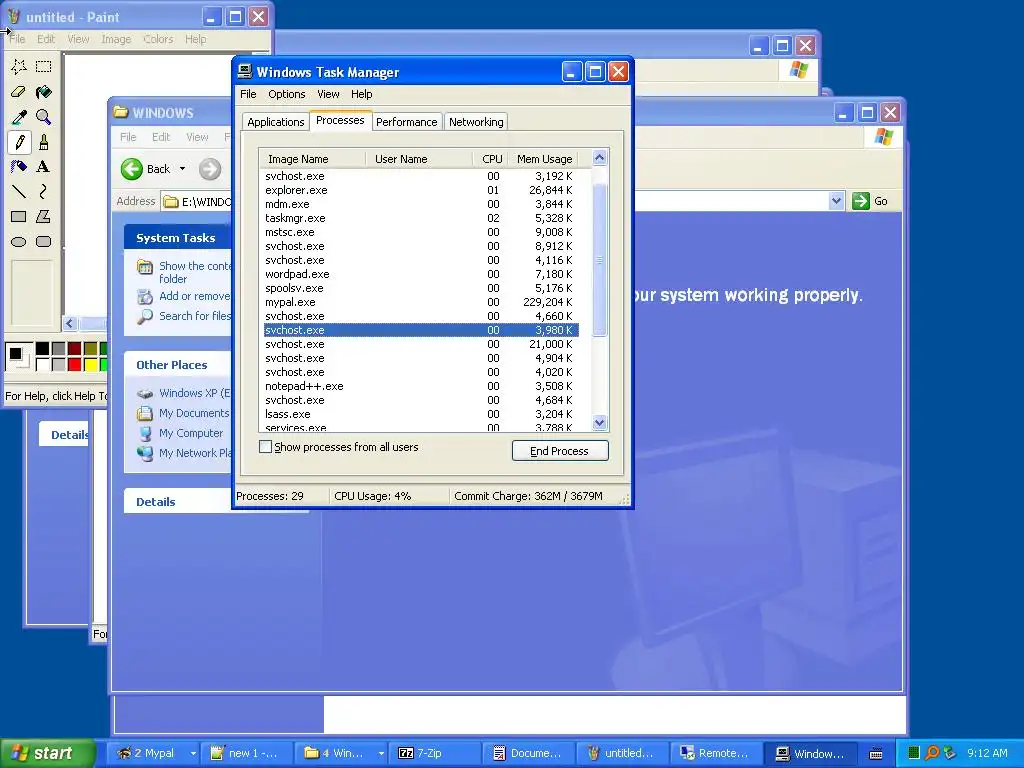Viewport: 1024px width, 768px height.
Task: Click the Forward arrow in WINDOWS explorer
Action: [x=210, y=169]
